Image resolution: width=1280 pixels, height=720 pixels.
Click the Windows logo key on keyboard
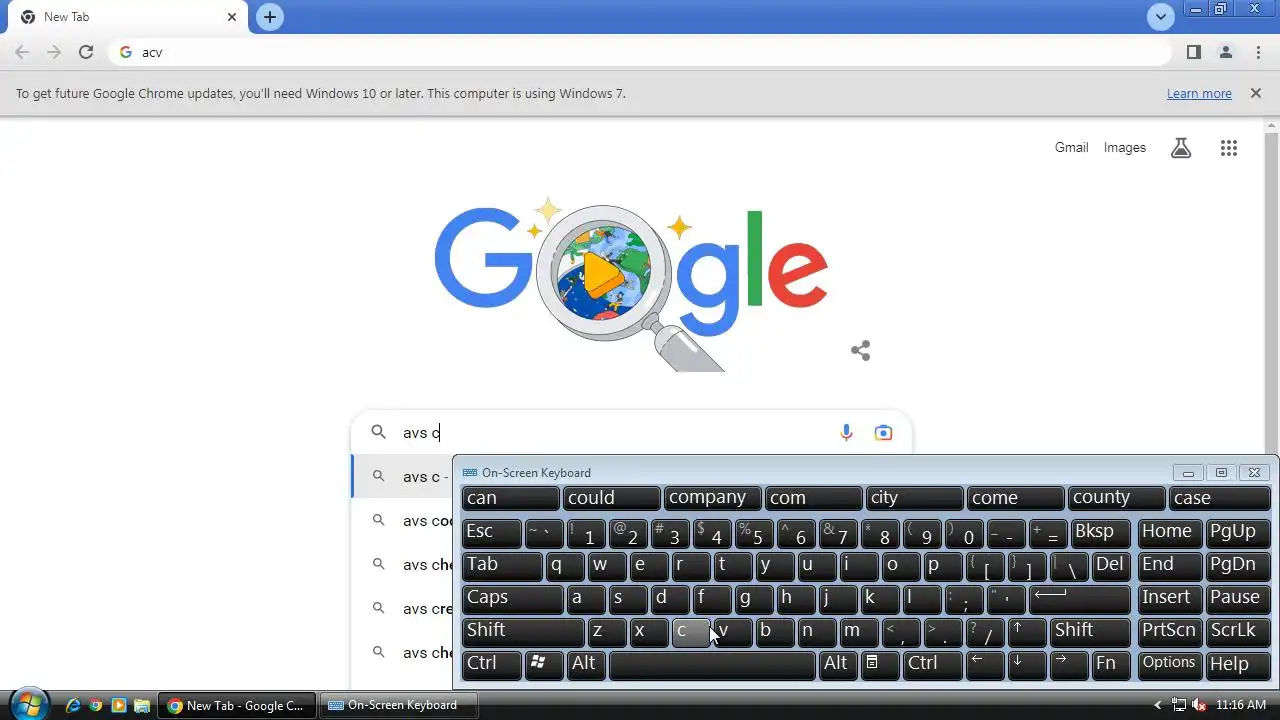544,664
